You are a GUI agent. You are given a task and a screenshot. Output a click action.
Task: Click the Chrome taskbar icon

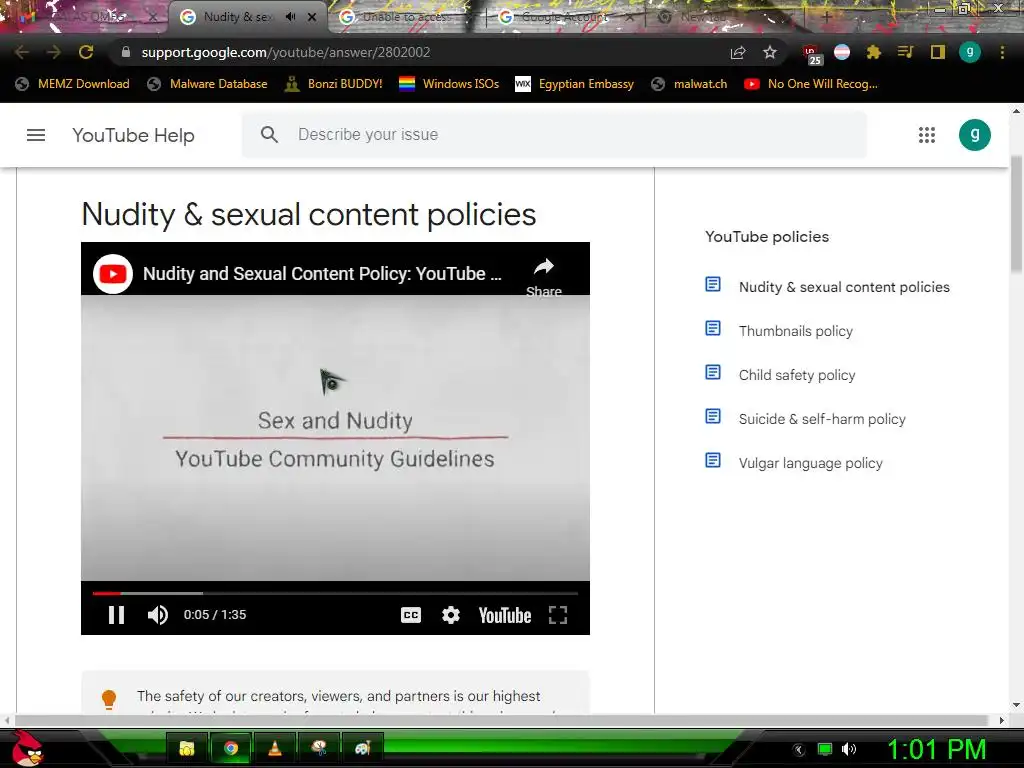coord(231,748)
